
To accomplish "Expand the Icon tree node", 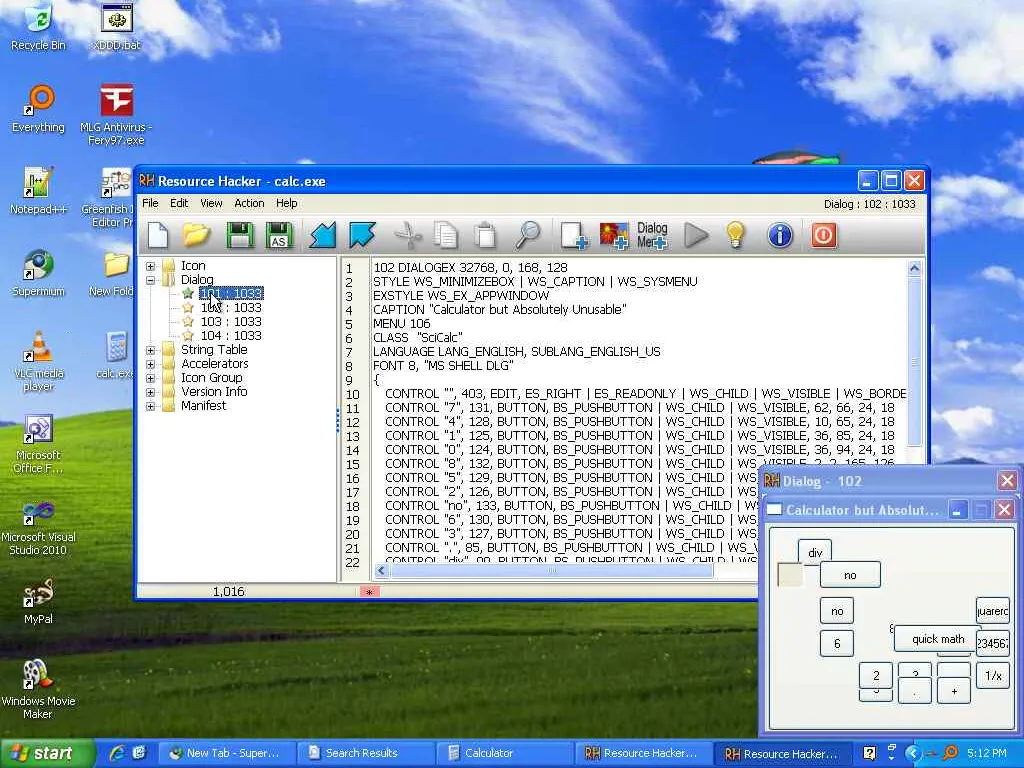I will 150,266.
